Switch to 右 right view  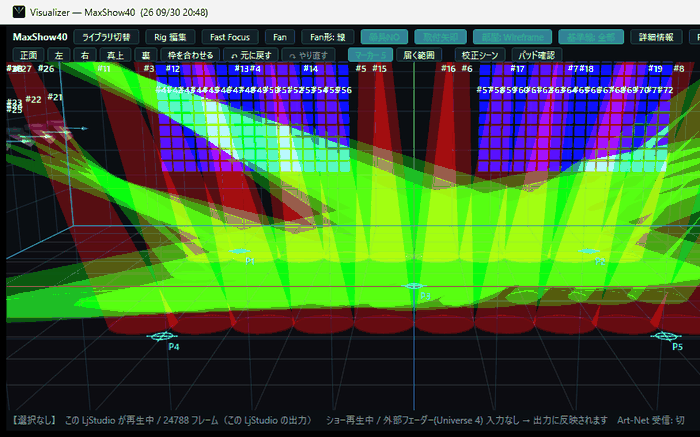click(x=85, y=55)
